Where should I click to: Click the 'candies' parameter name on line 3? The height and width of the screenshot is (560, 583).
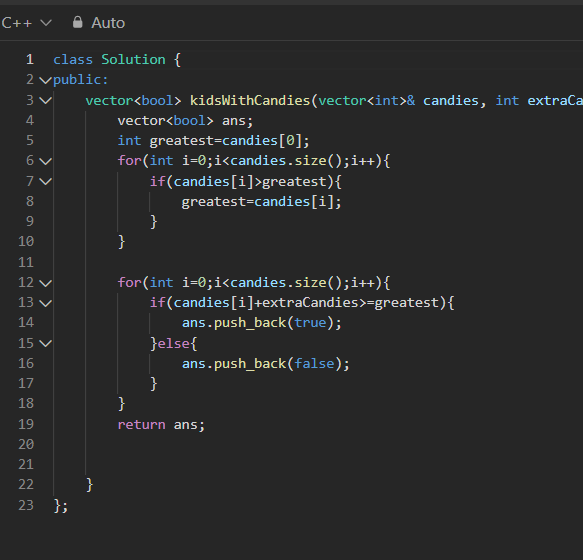point(451,100)
